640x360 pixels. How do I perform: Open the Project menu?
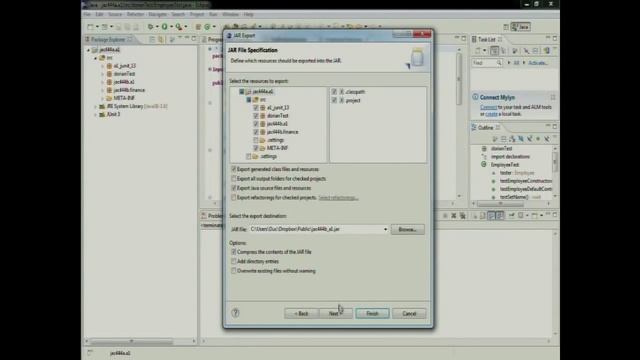(x=197, y=14)
